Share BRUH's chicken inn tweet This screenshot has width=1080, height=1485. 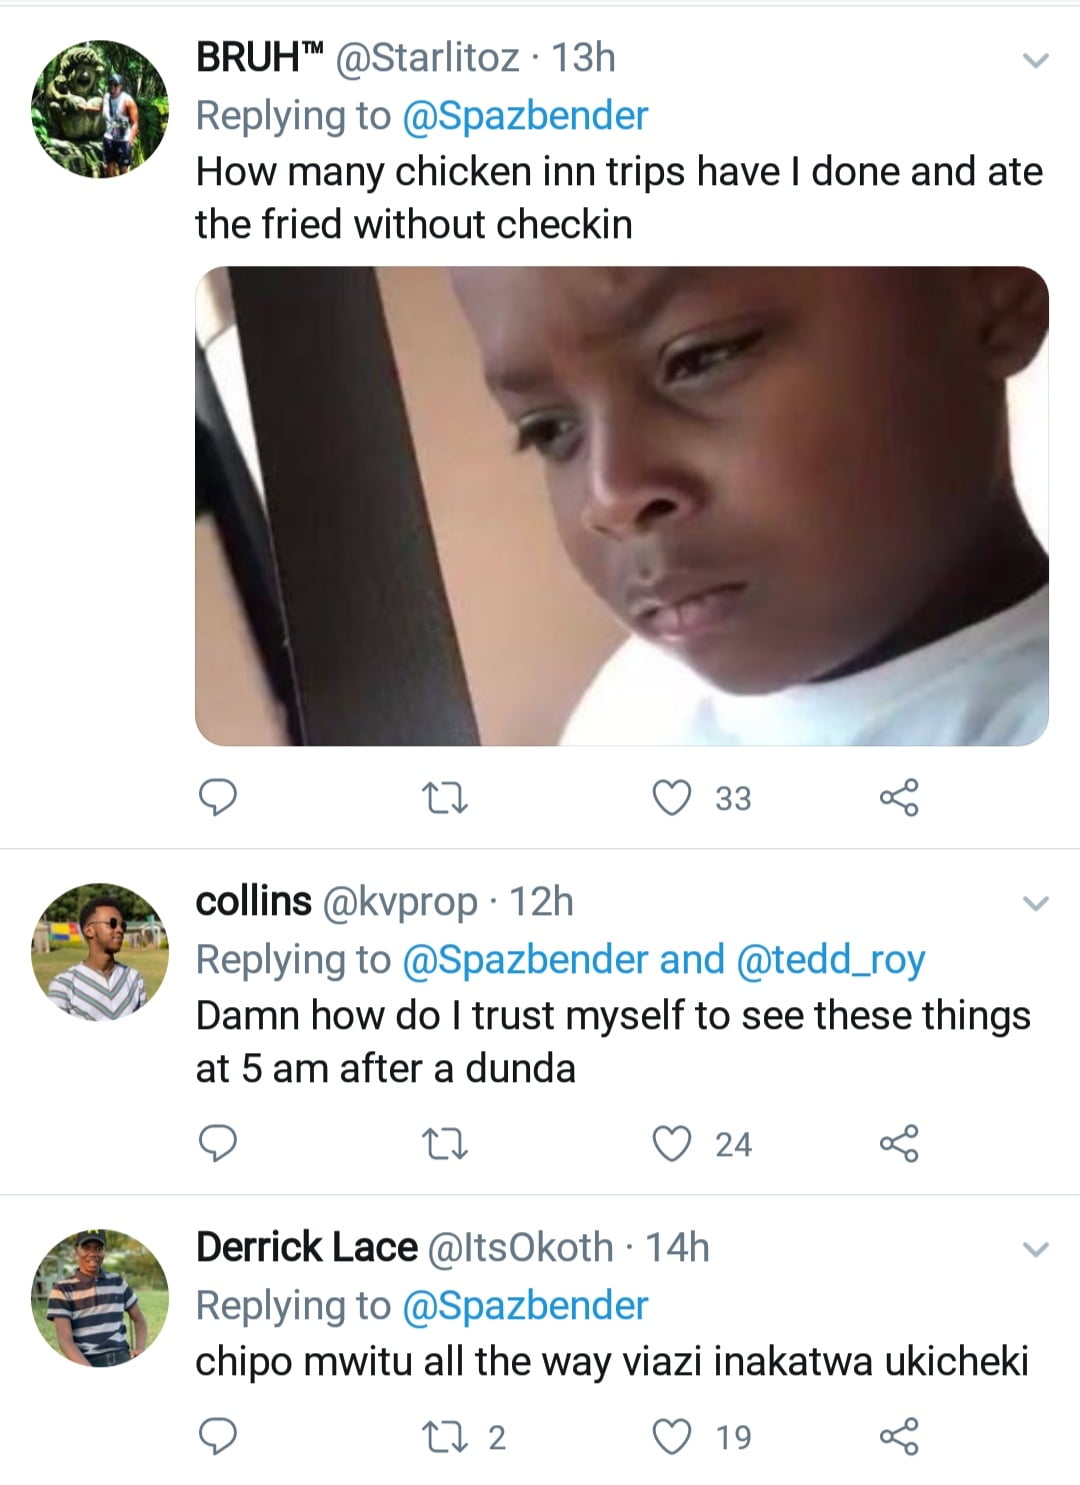[x=898, y=798]
